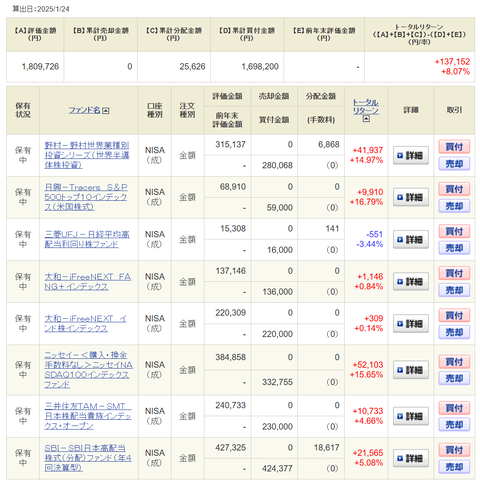Select valuation cell 68,910
480x487 pixels.
[233, 187]
